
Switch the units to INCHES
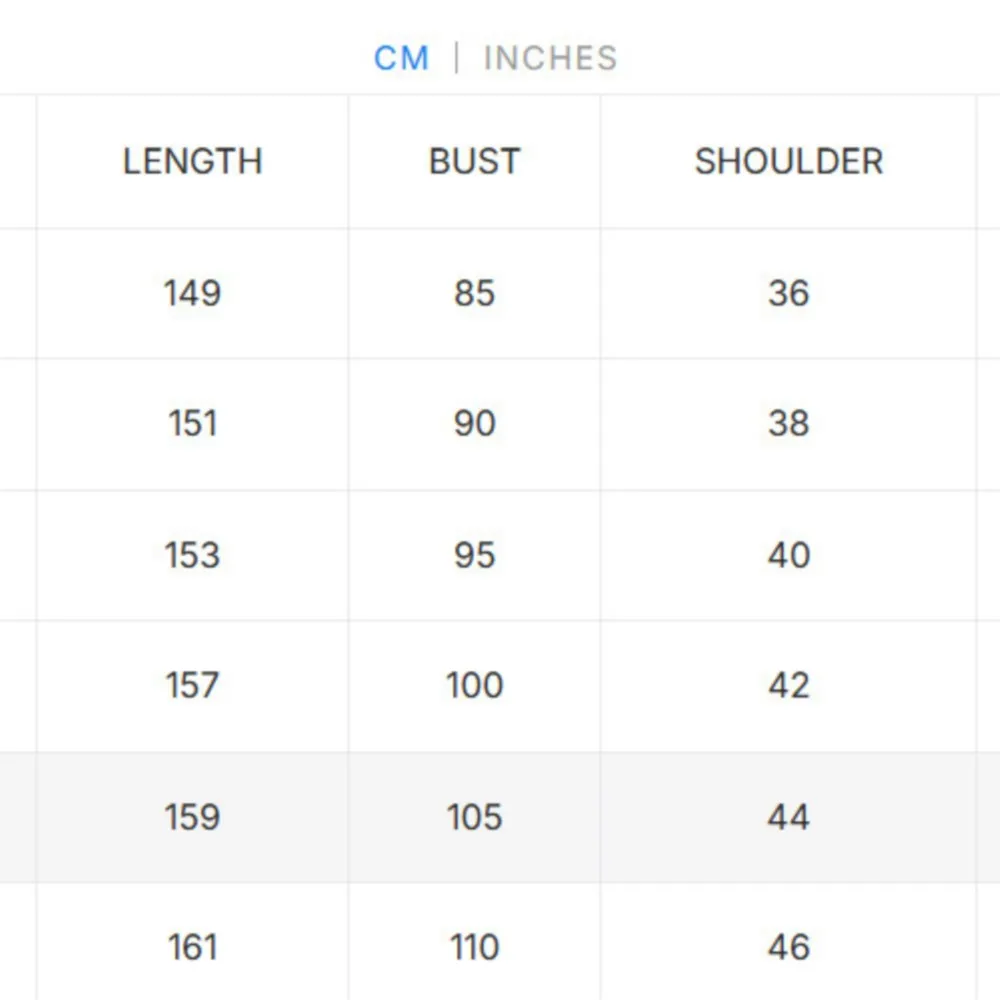pyautogui.click(x=549, y=58)
